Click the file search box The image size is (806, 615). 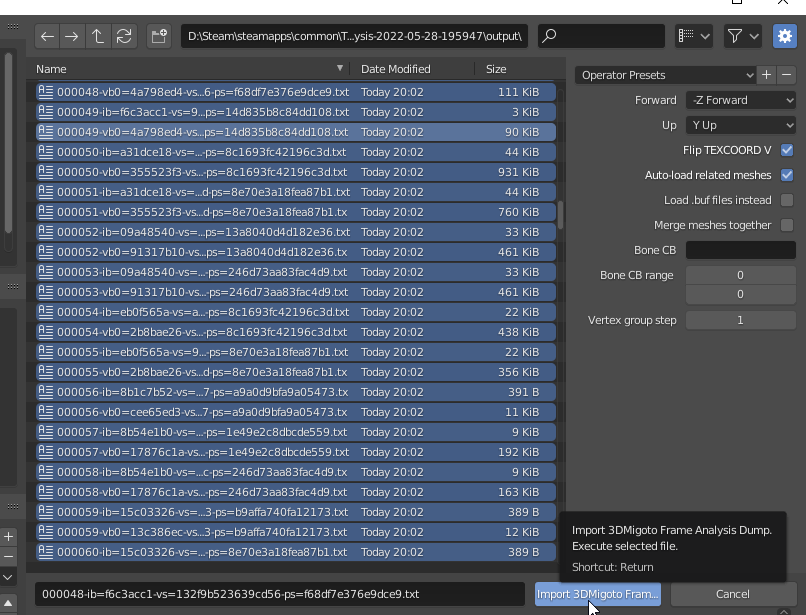point(601,36)
